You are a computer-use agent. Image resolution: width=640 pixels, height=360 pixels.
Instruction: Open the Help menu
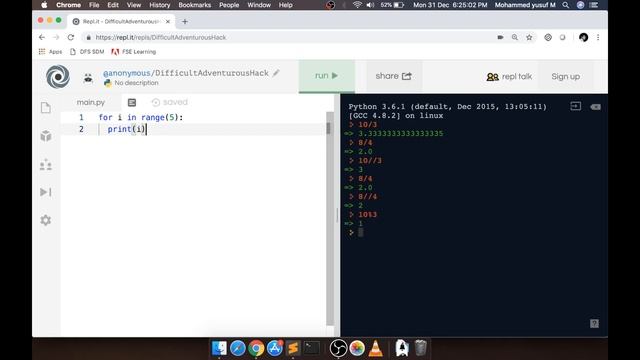pos(285,5)
